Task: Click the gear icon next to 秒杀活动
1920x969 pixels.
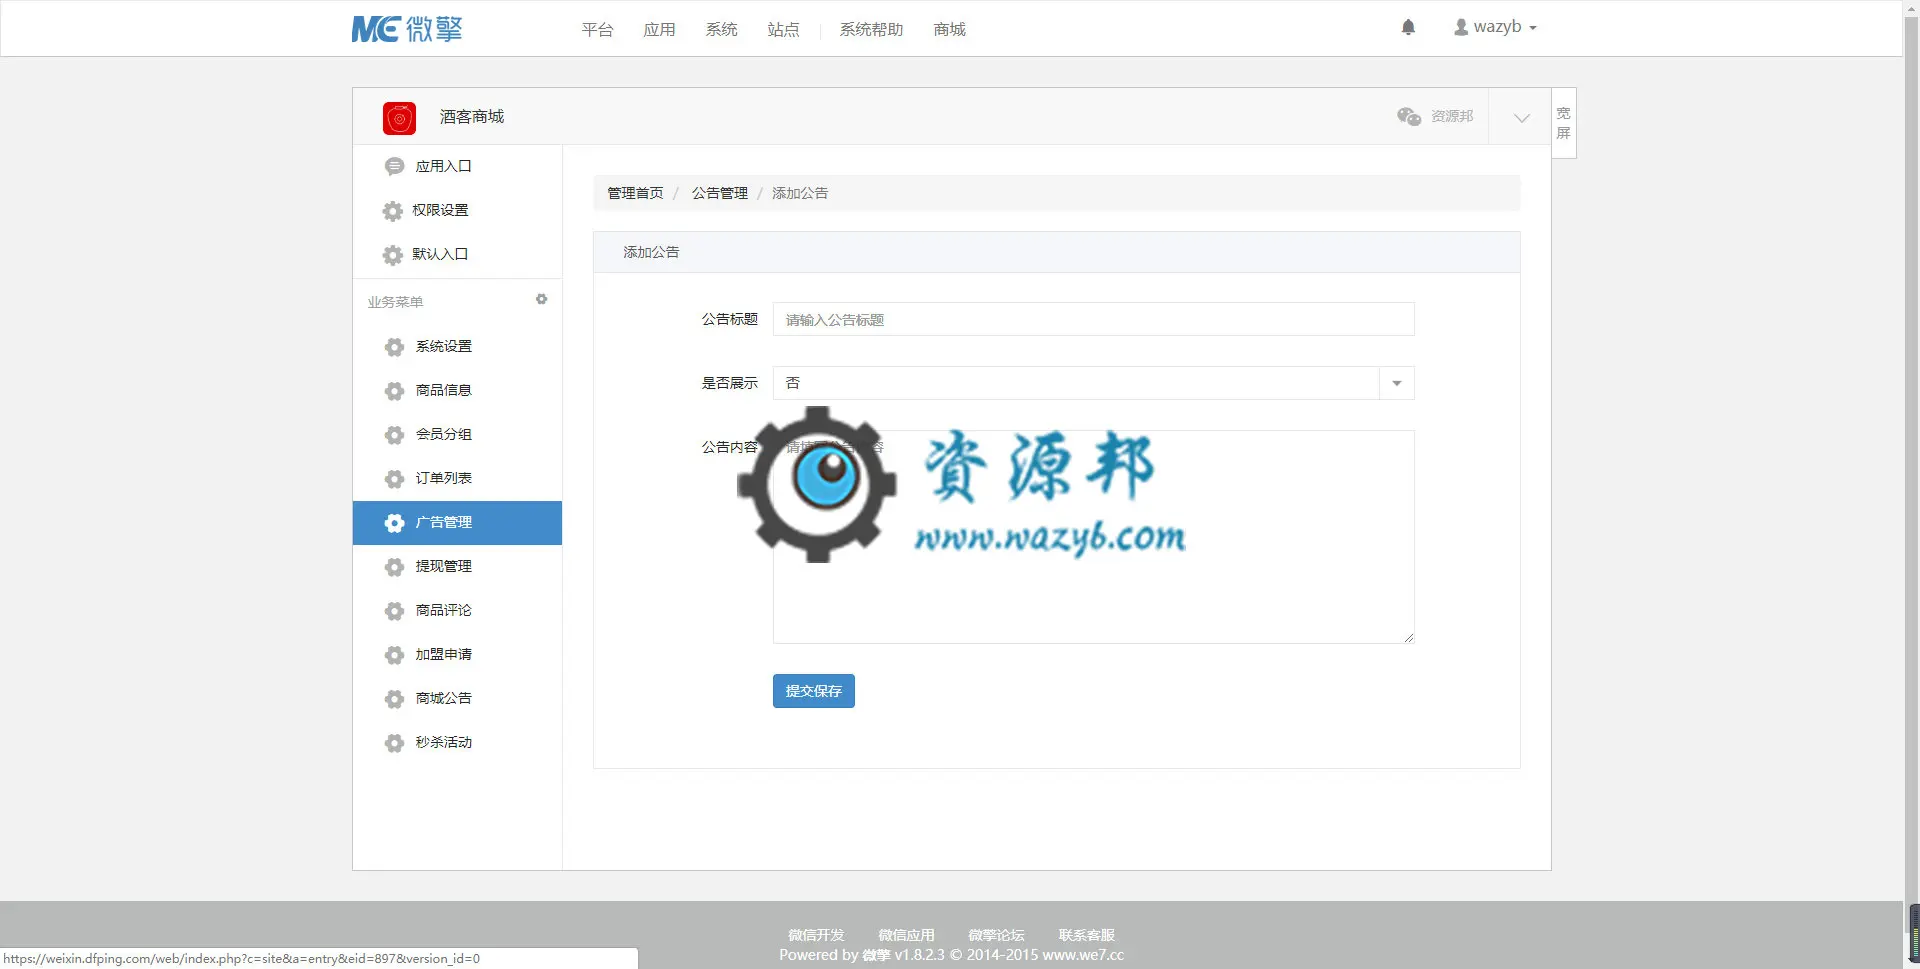Action: [395, 743]
